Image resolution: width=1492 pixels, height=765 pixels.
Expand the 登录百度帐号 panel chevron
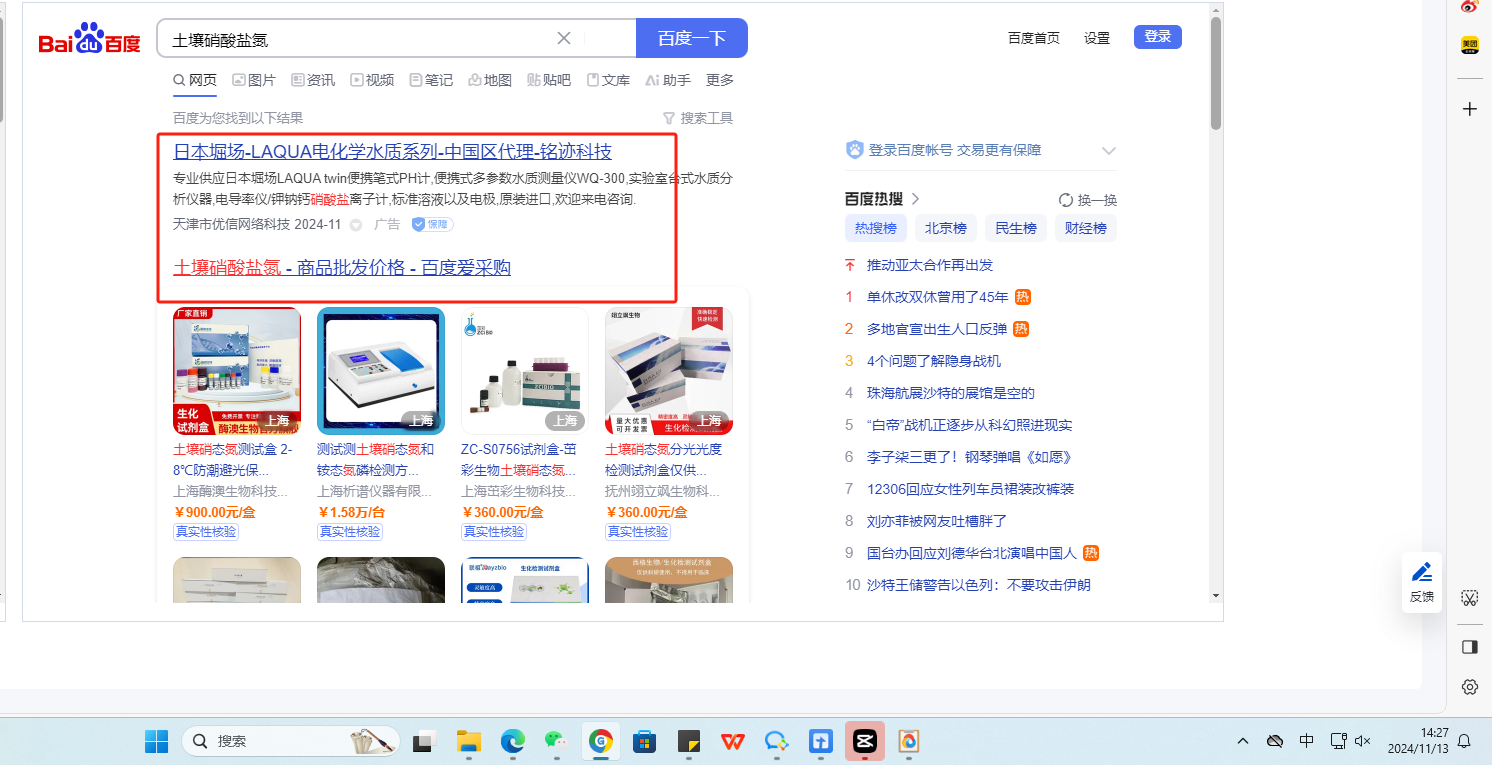coord(1108,150)
